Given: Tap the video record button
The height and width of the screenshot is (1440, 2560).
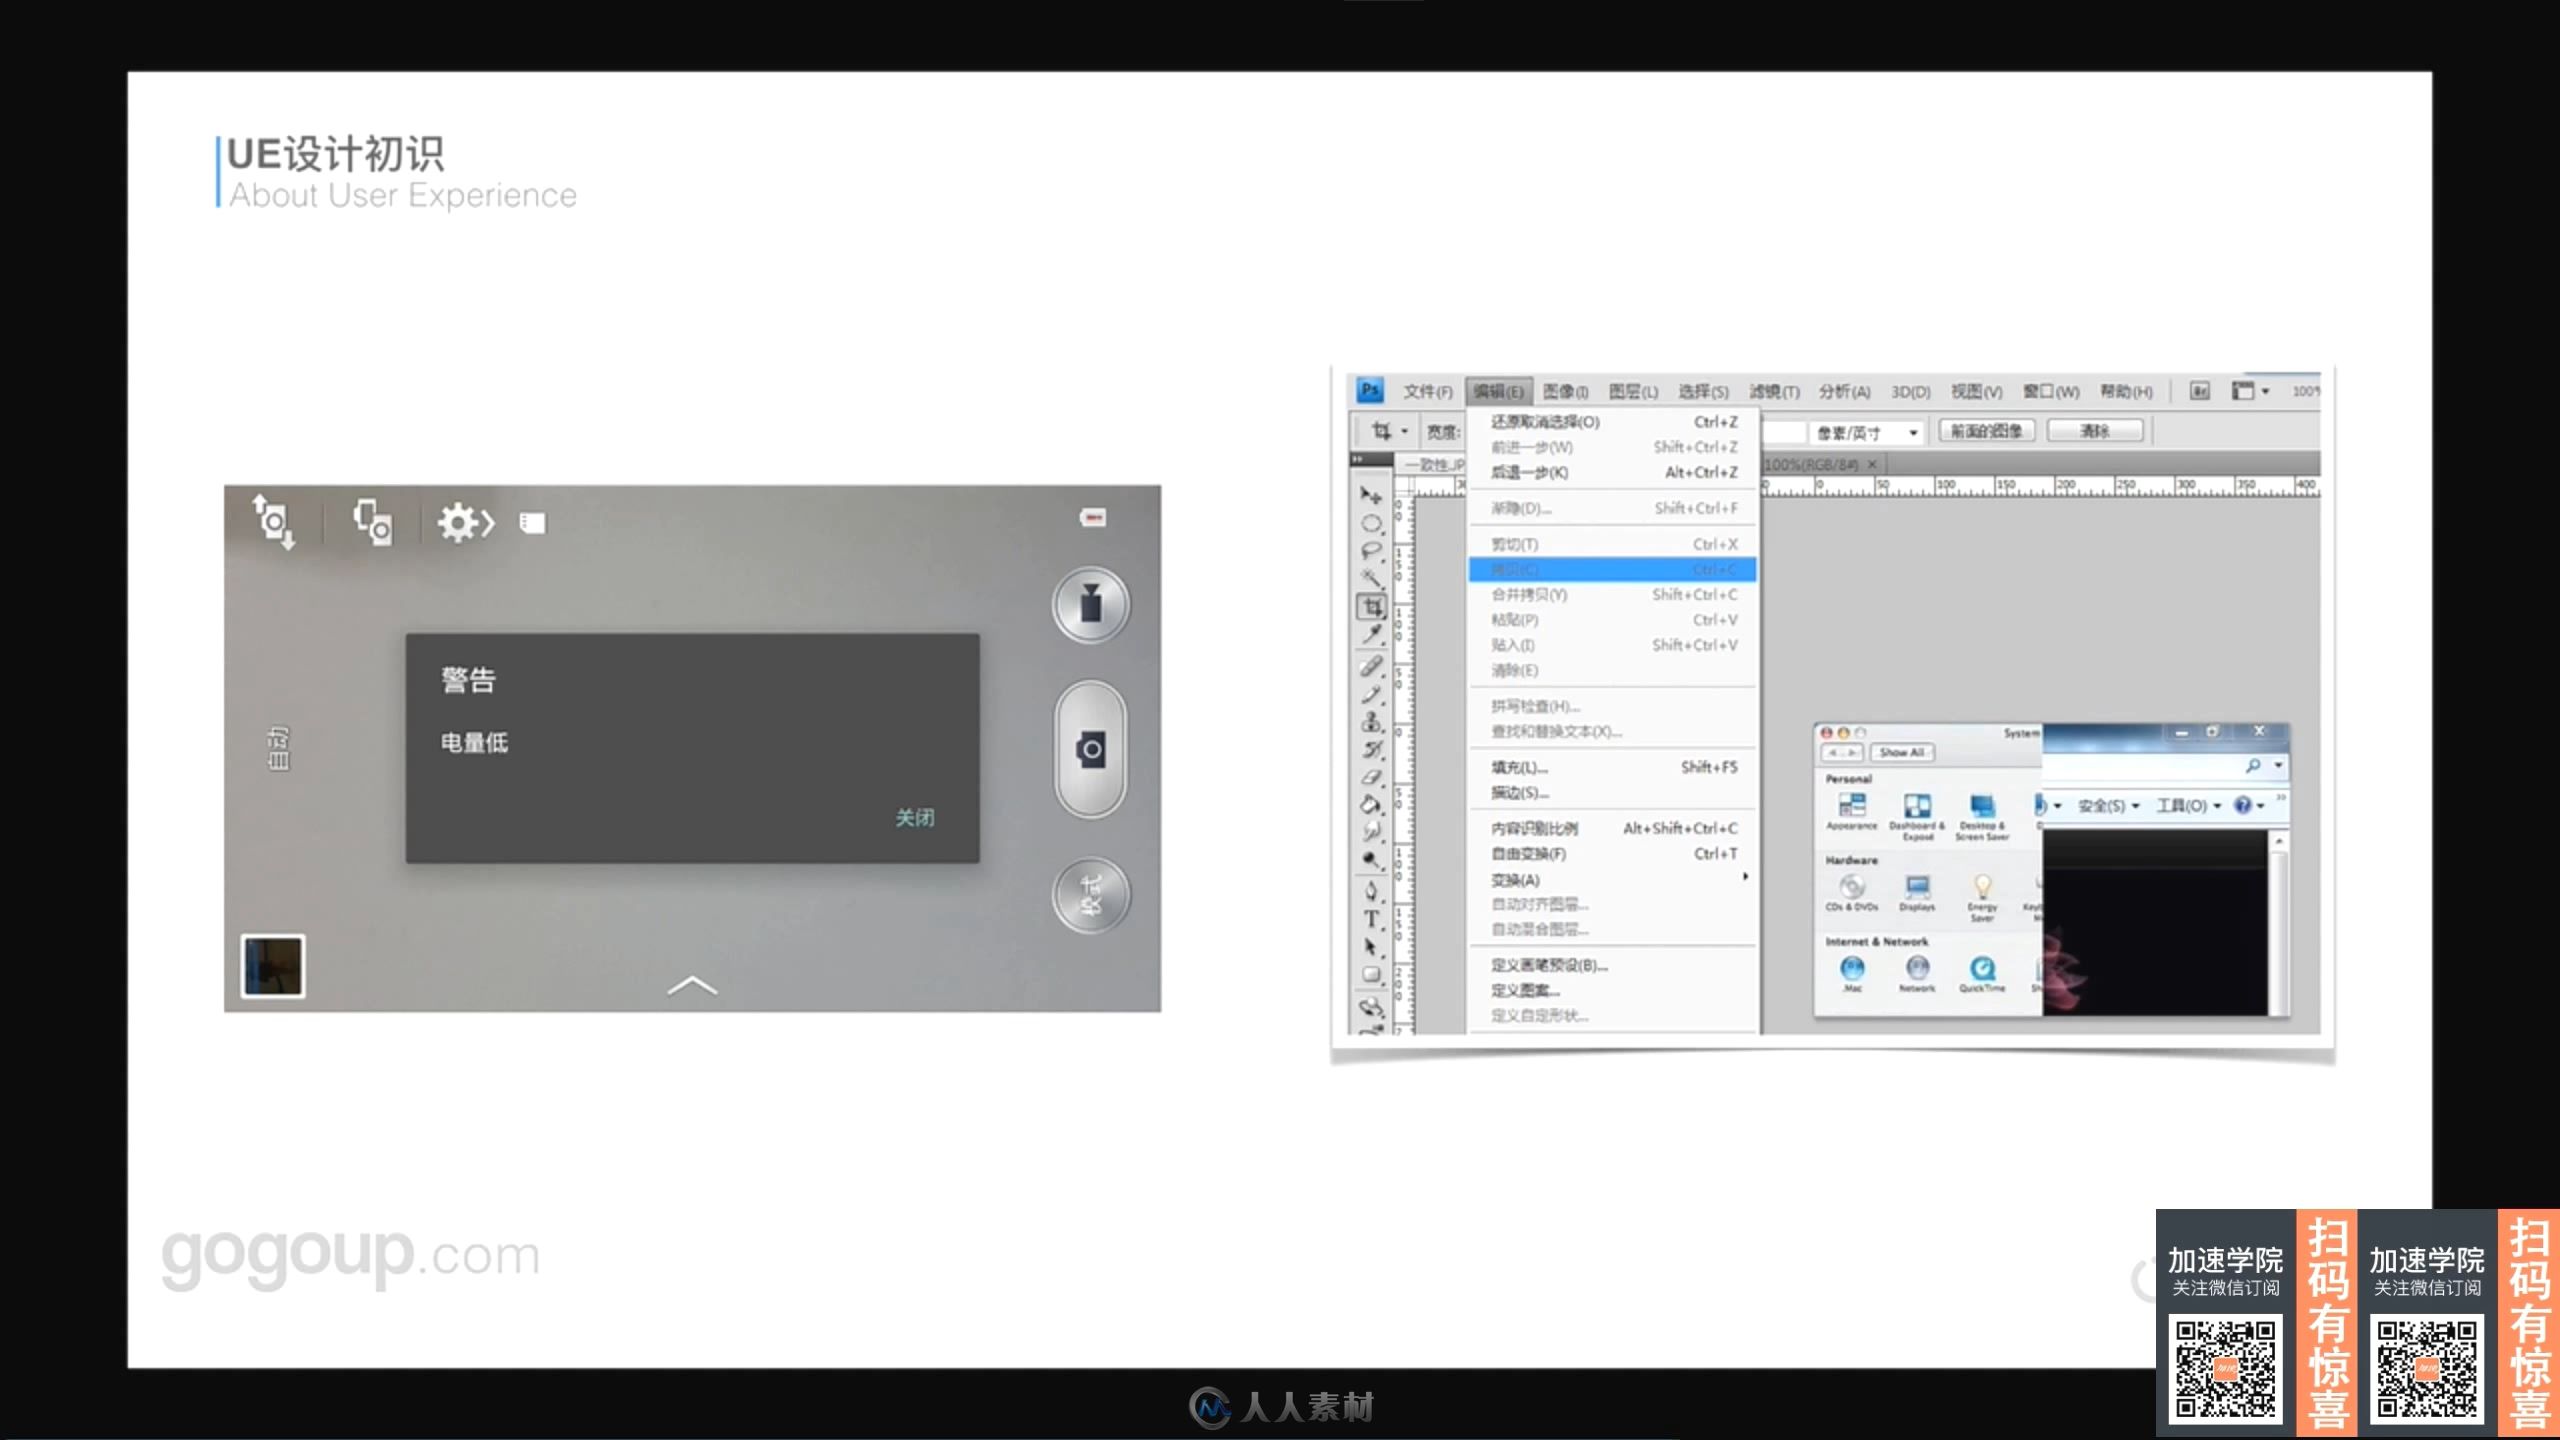Looking at the screenshot, I should (1090, 605).
